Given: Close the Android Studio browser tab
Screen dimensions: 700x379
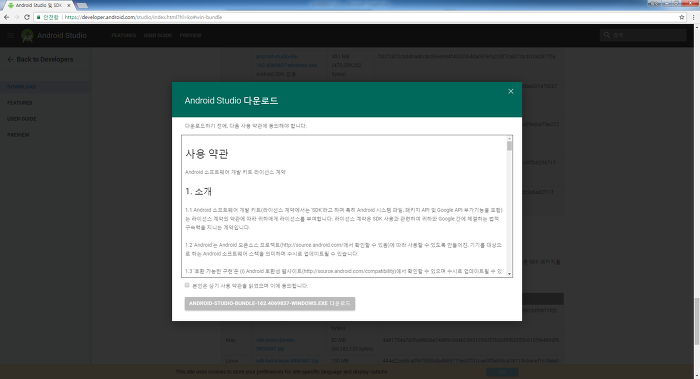Looking at the screenshot, I should (x=68, y=5).
